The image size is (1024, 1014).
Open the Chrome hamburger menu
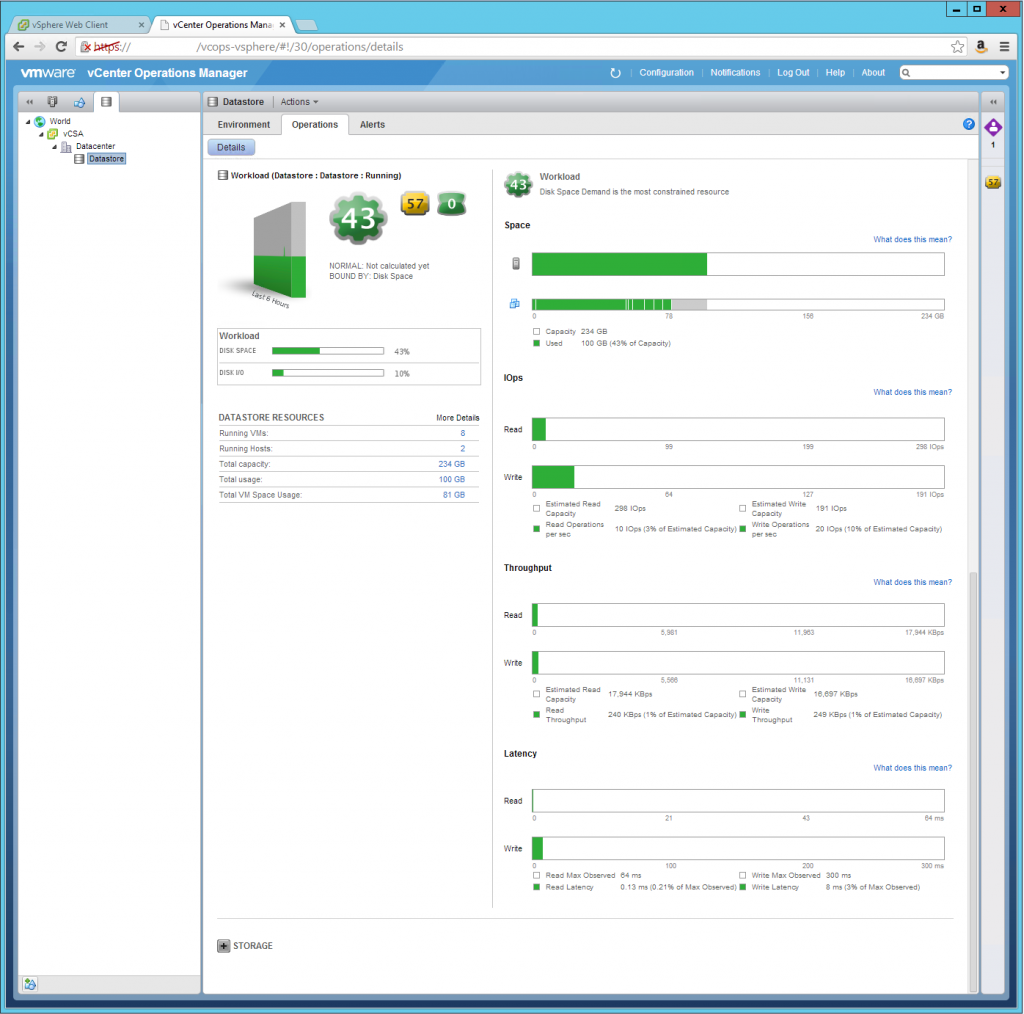tap(1004, 46)
